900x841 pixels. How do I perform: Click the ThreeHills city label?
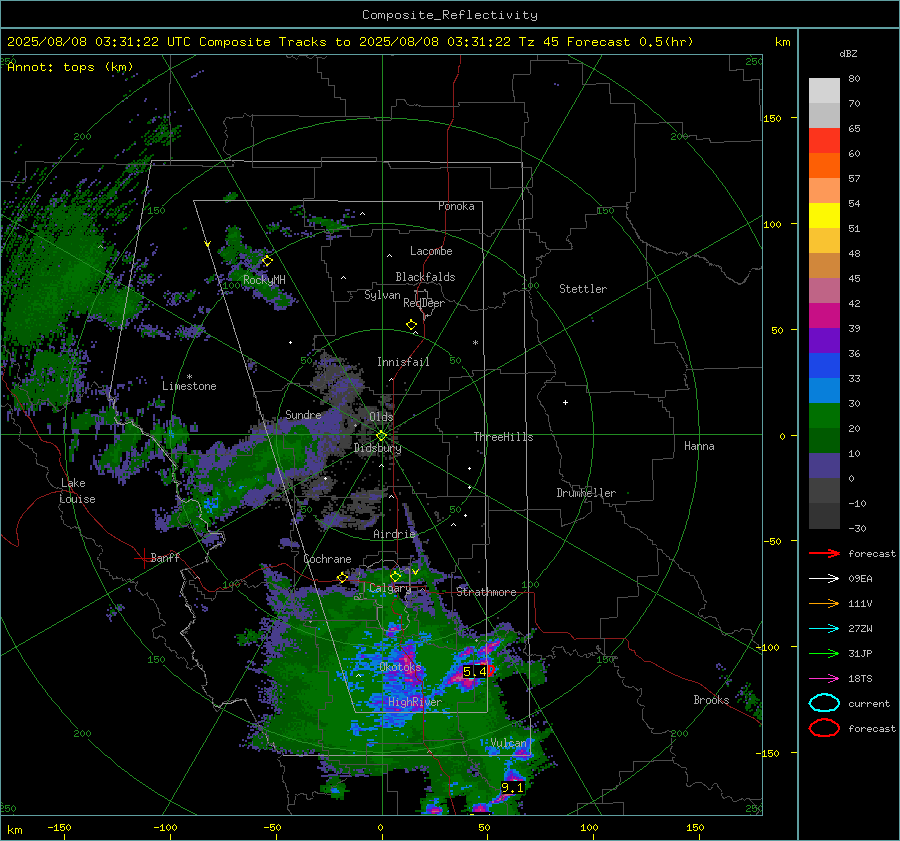(x=503, y=437)
